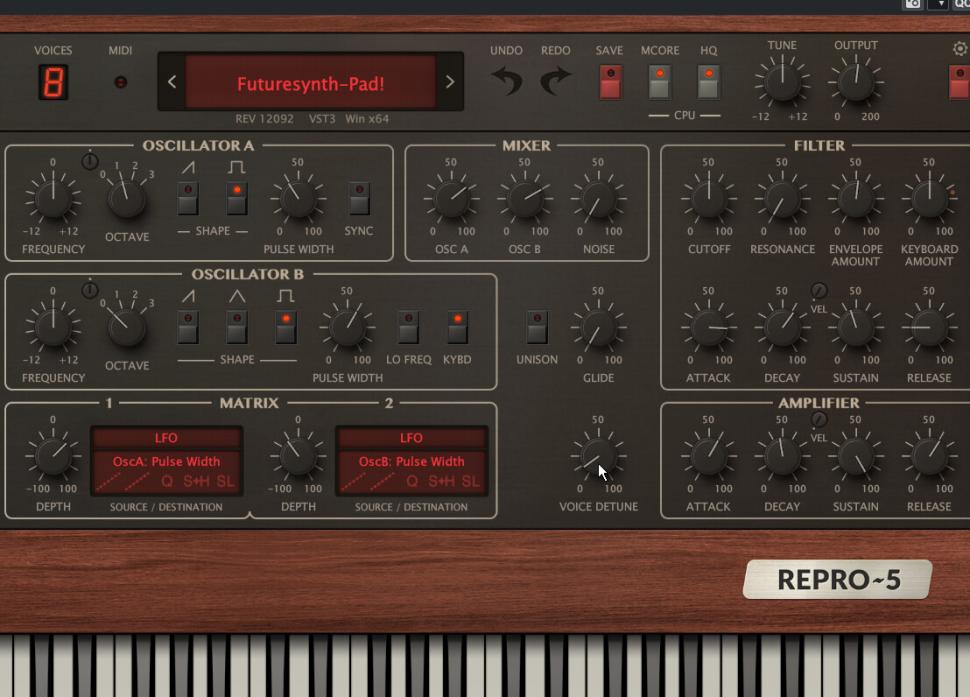Click the Amplifier RELEASE knob
This screenshot has width=970, height=697.
pyautogui.click(x=929, y=456)
